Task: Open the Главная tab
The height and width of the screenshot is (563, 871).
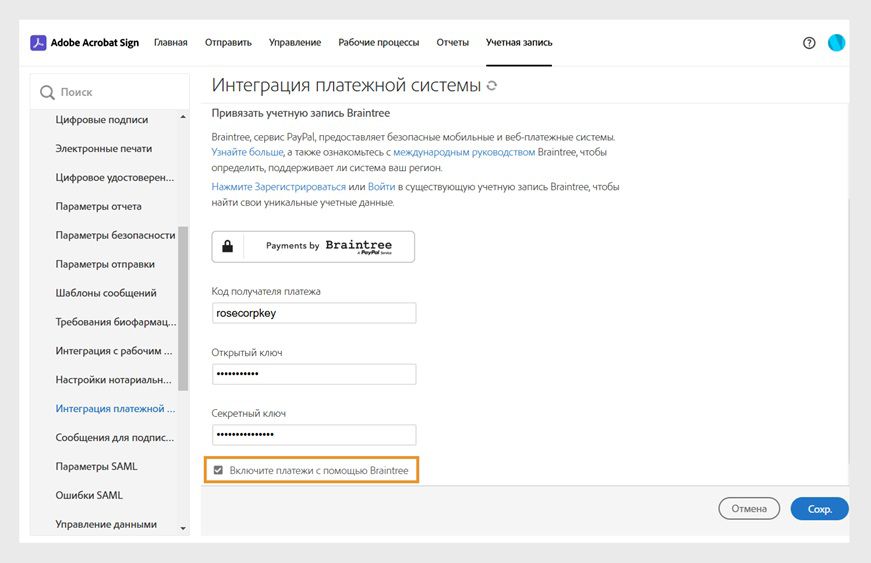Action: (x=171, y=43)
